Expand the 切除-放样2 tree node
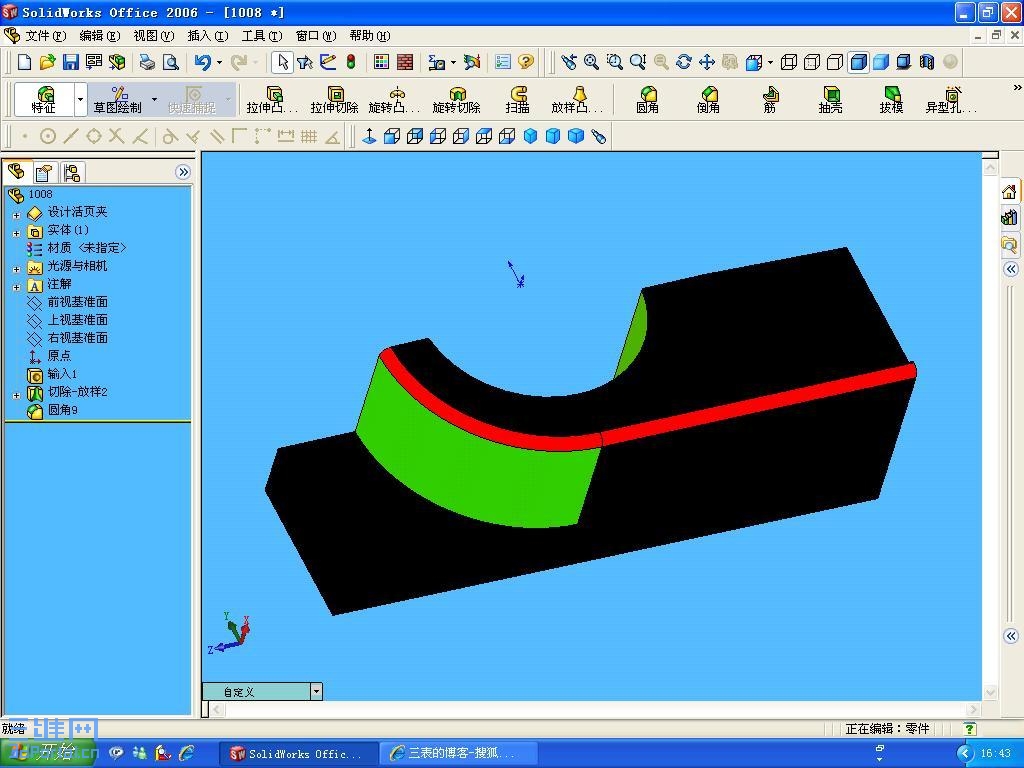Screen dimensions: 1024x768 coord(16,395)
